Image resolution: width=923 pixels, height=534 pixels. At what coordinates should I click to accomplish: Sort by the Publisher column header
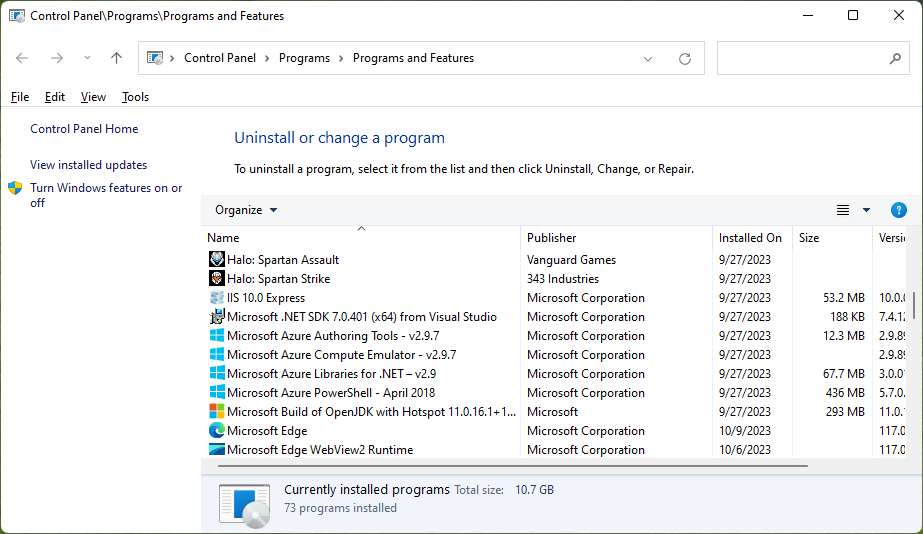click(x=616, y=238)
